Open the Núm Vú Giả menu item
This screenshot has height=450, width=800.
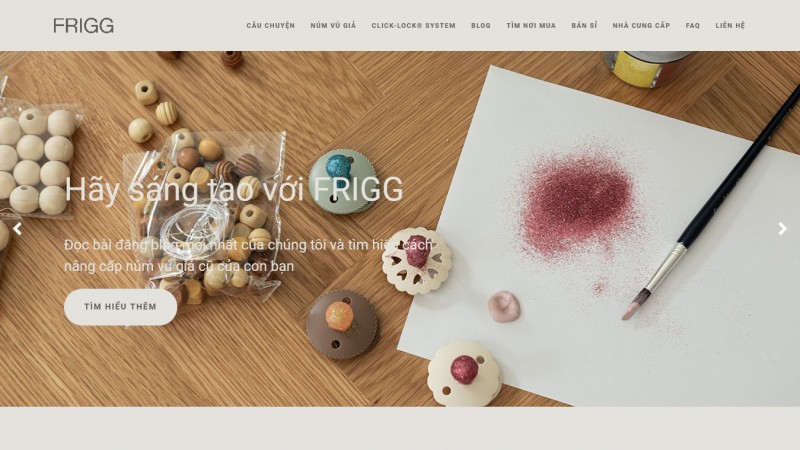click(x=333, y=26)
